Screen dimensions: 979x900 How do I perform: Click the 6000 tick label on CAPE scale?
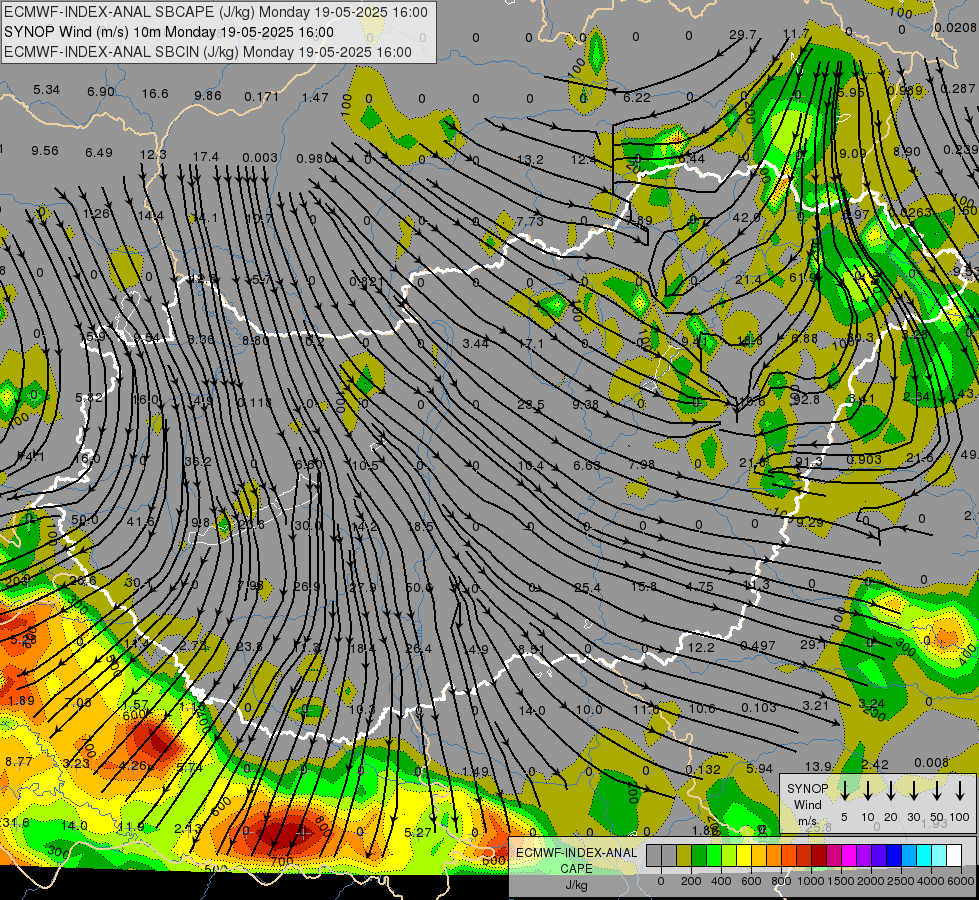tap(960, 881)
